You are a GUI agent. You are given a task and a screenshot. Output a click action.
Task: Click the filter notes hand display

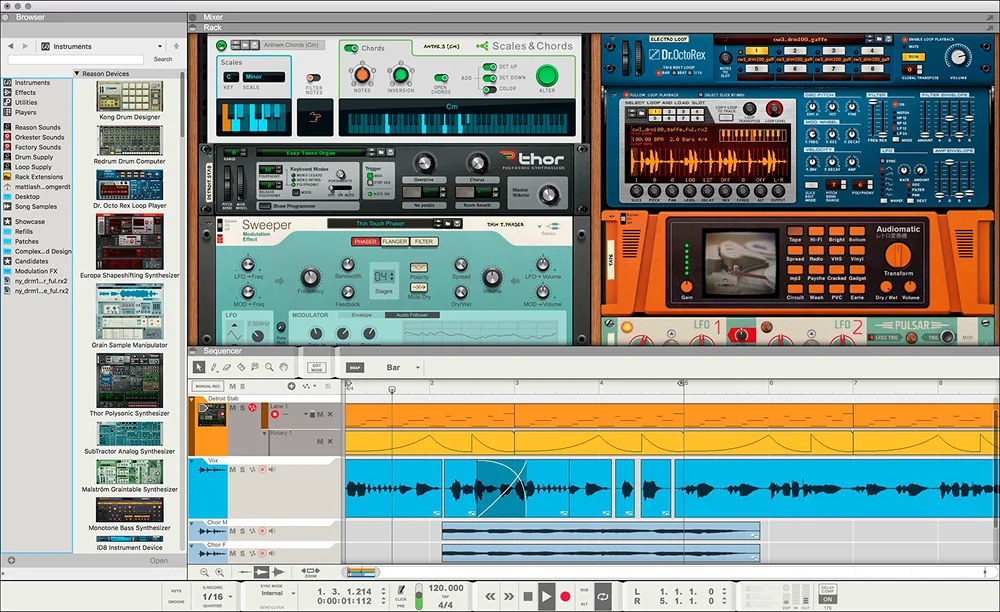[x=314, y=117]
